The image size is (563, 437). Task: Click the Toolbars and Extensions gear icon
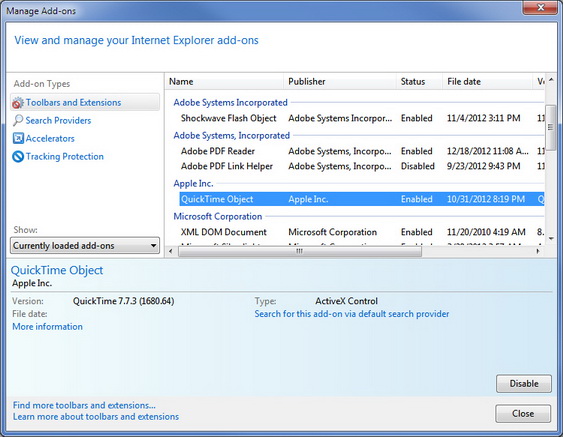[x=18, y=103]
